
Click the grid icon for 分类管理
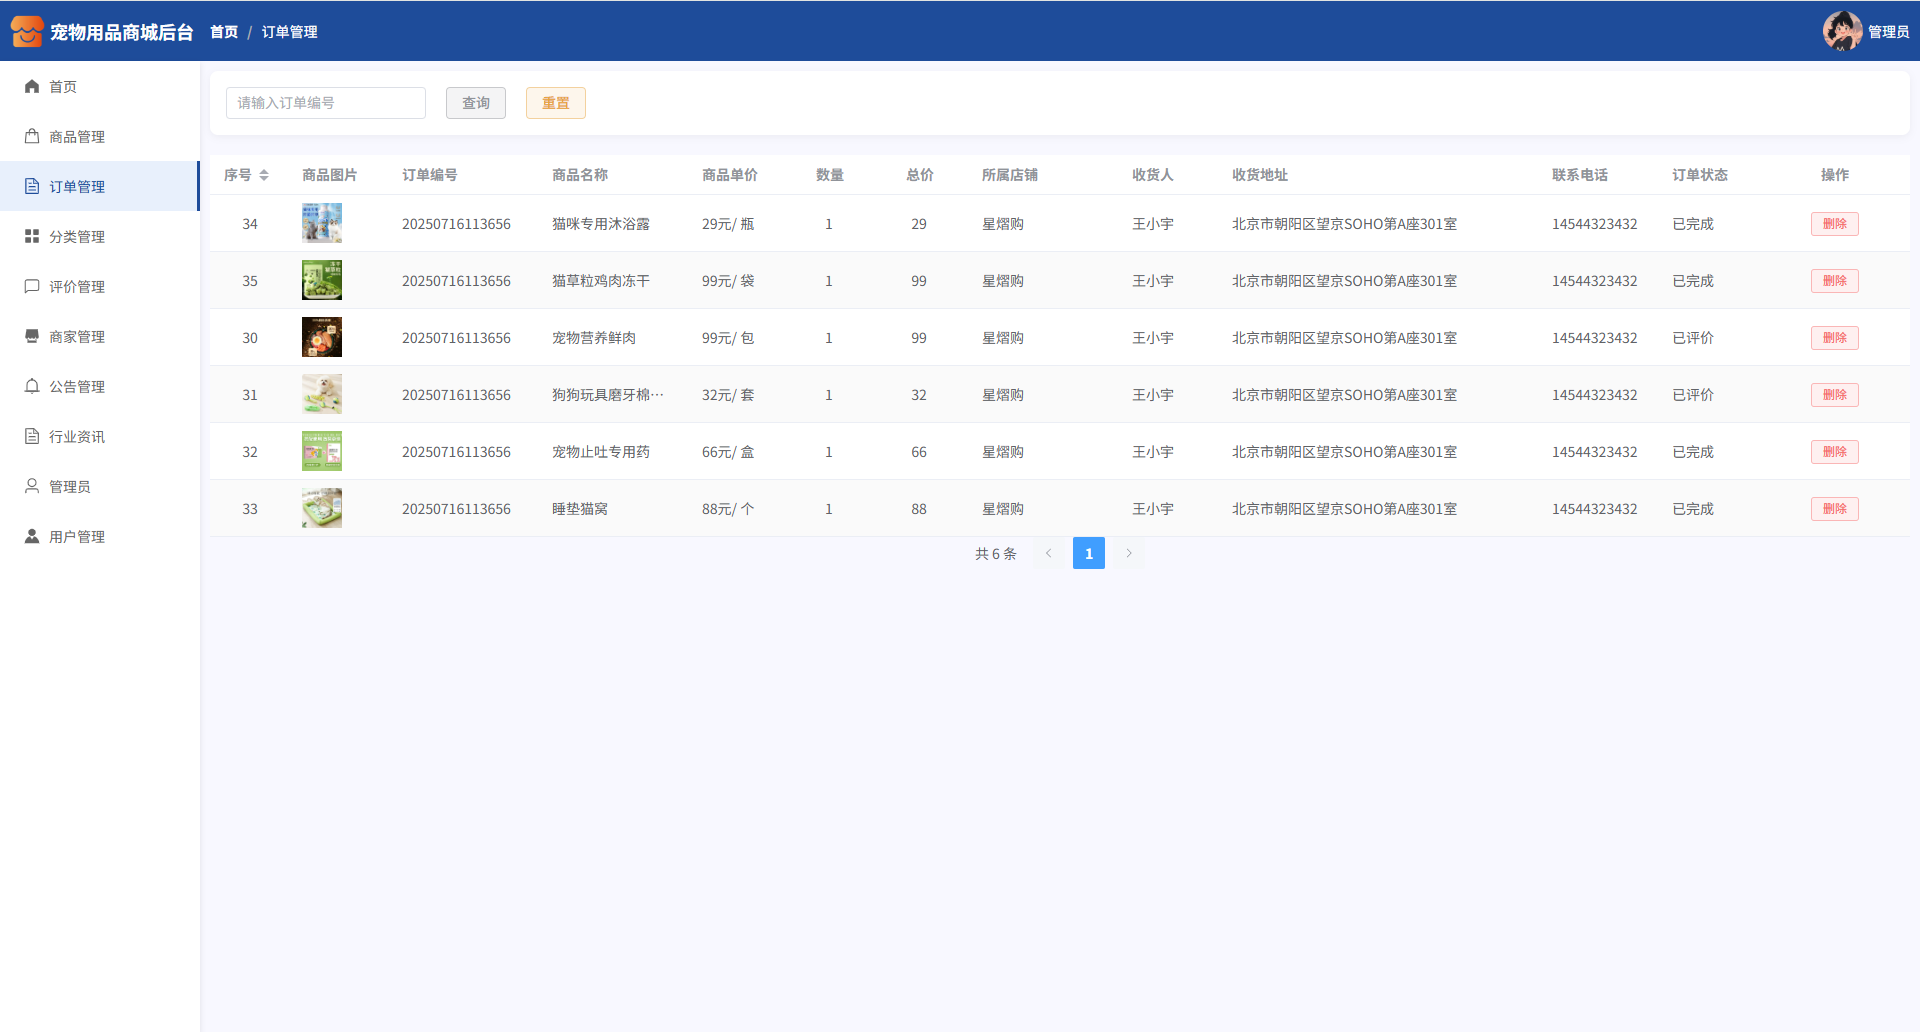(x=32, y=237)
